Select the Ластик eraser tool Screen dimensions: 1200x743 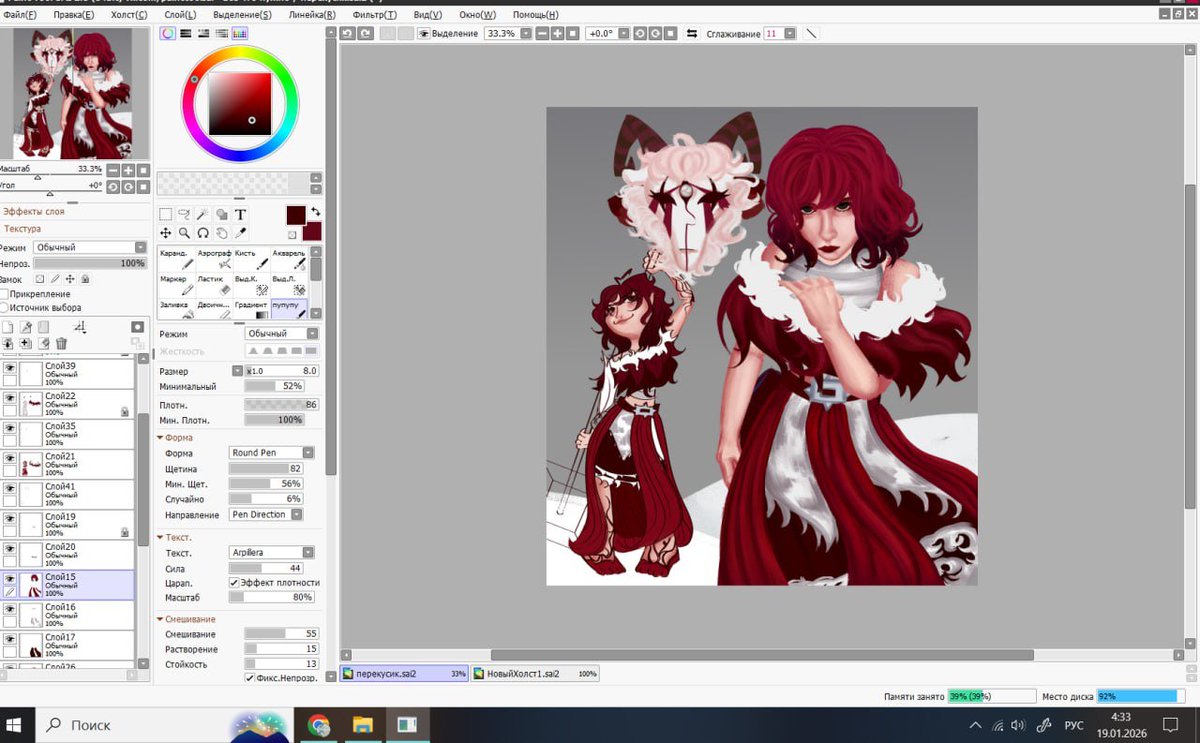(213, 285)
